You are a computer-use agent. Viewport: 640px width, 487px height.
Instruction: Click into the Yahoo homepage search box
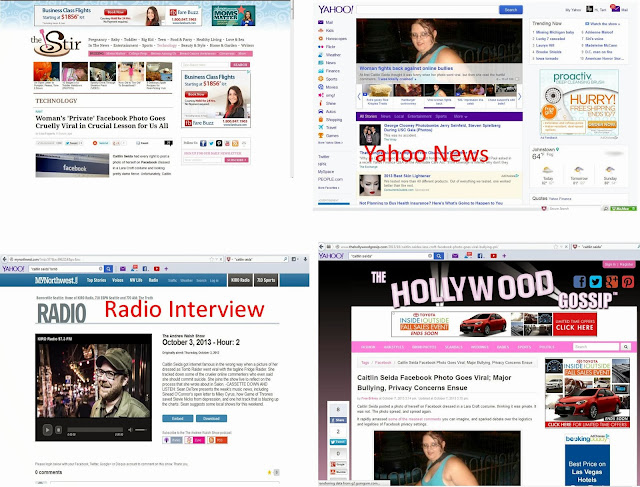[427, 9]
